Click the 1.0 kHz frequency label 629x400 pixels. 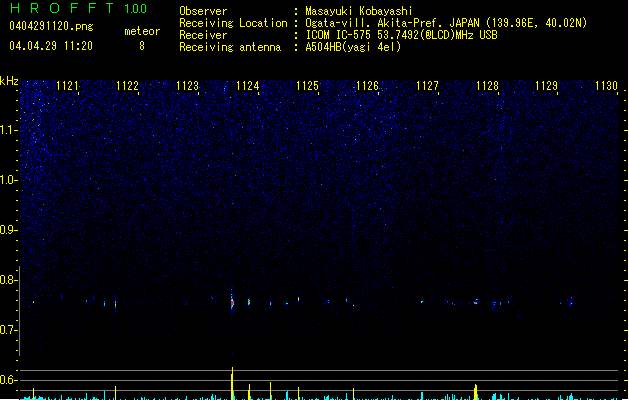[8, 180]
